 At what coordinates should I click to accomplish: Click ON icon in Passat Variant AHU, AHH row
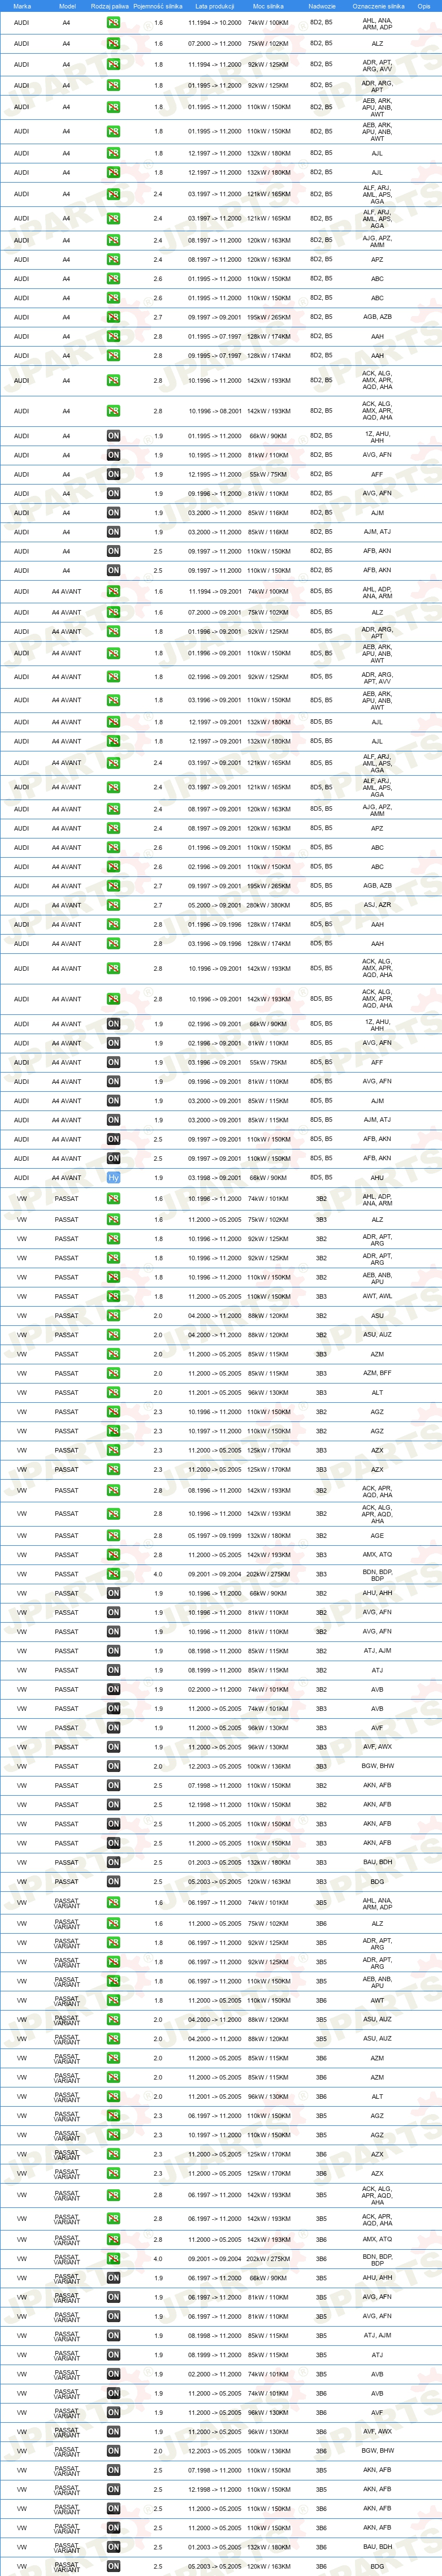(113, 2278)
